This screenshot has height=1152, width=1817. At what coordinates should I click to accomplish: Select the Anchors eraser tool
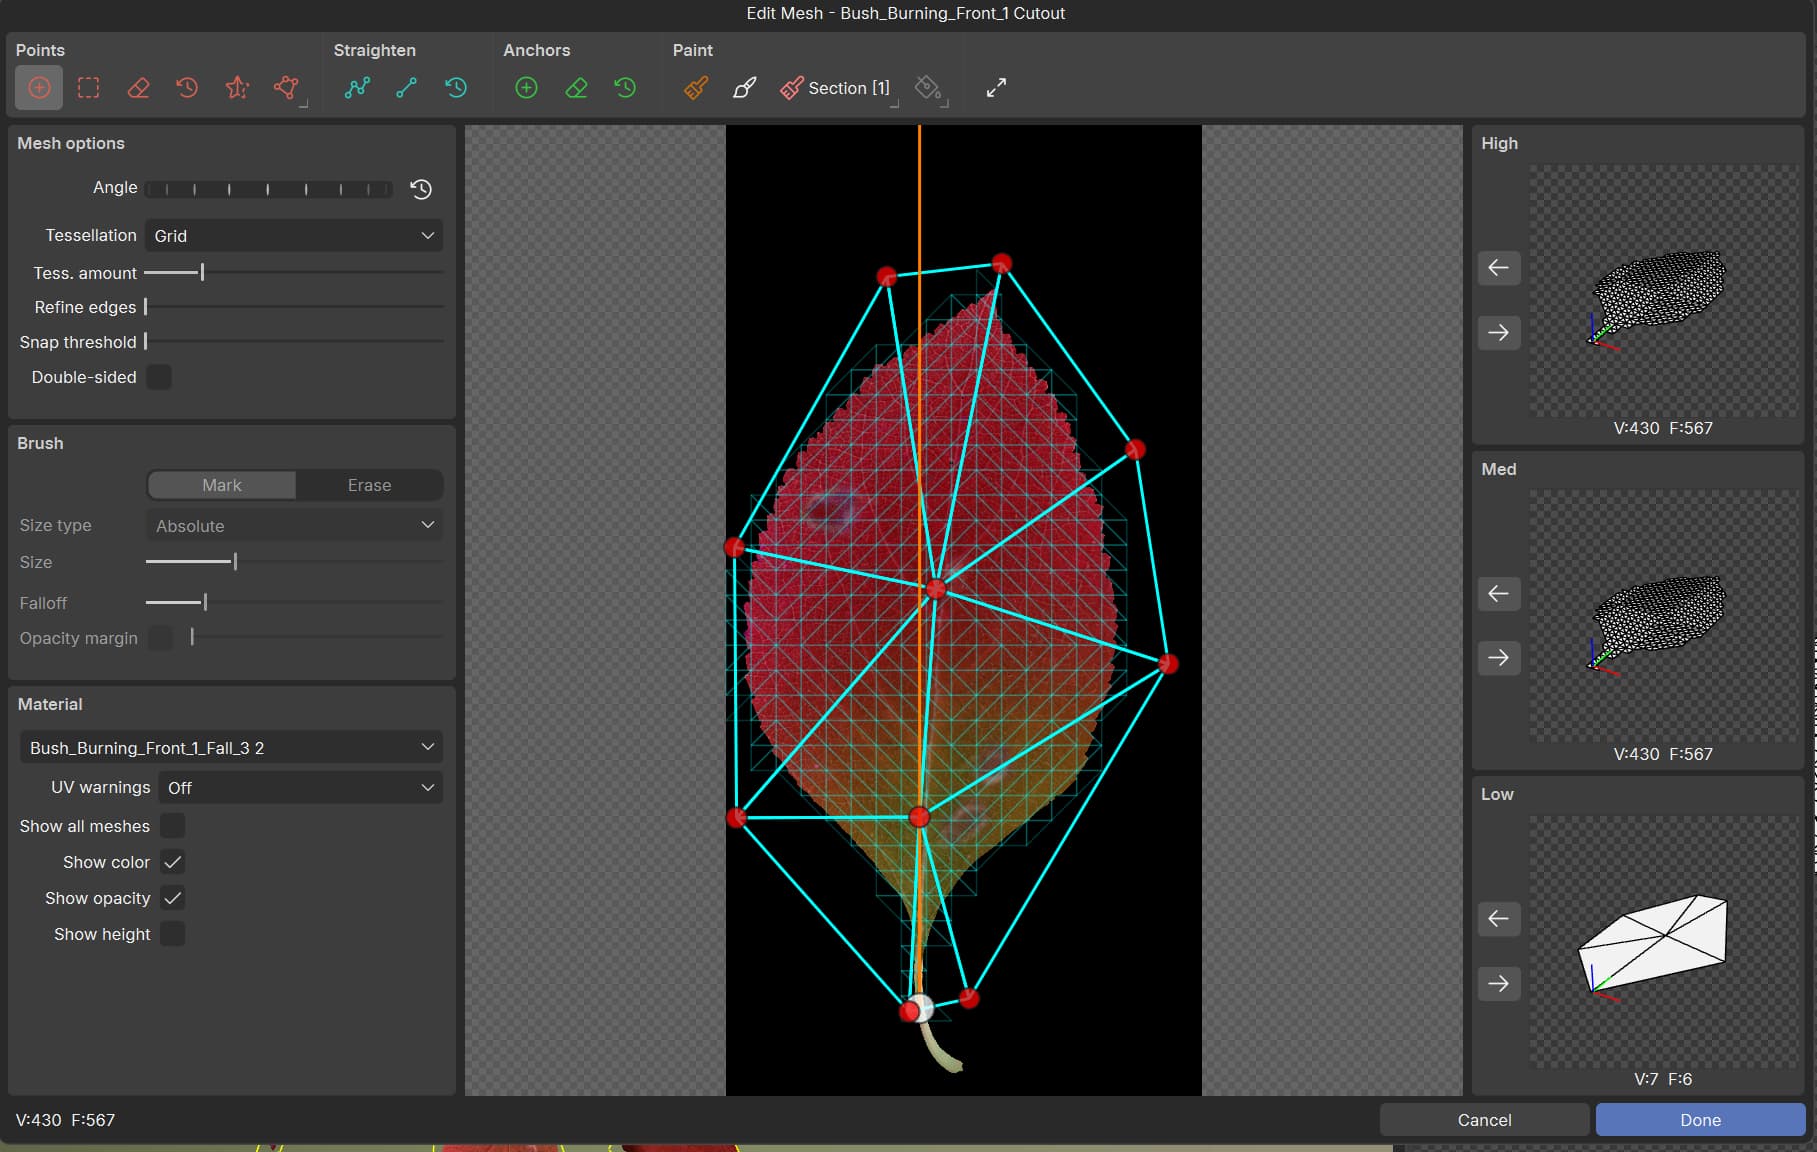pos(576,88)
